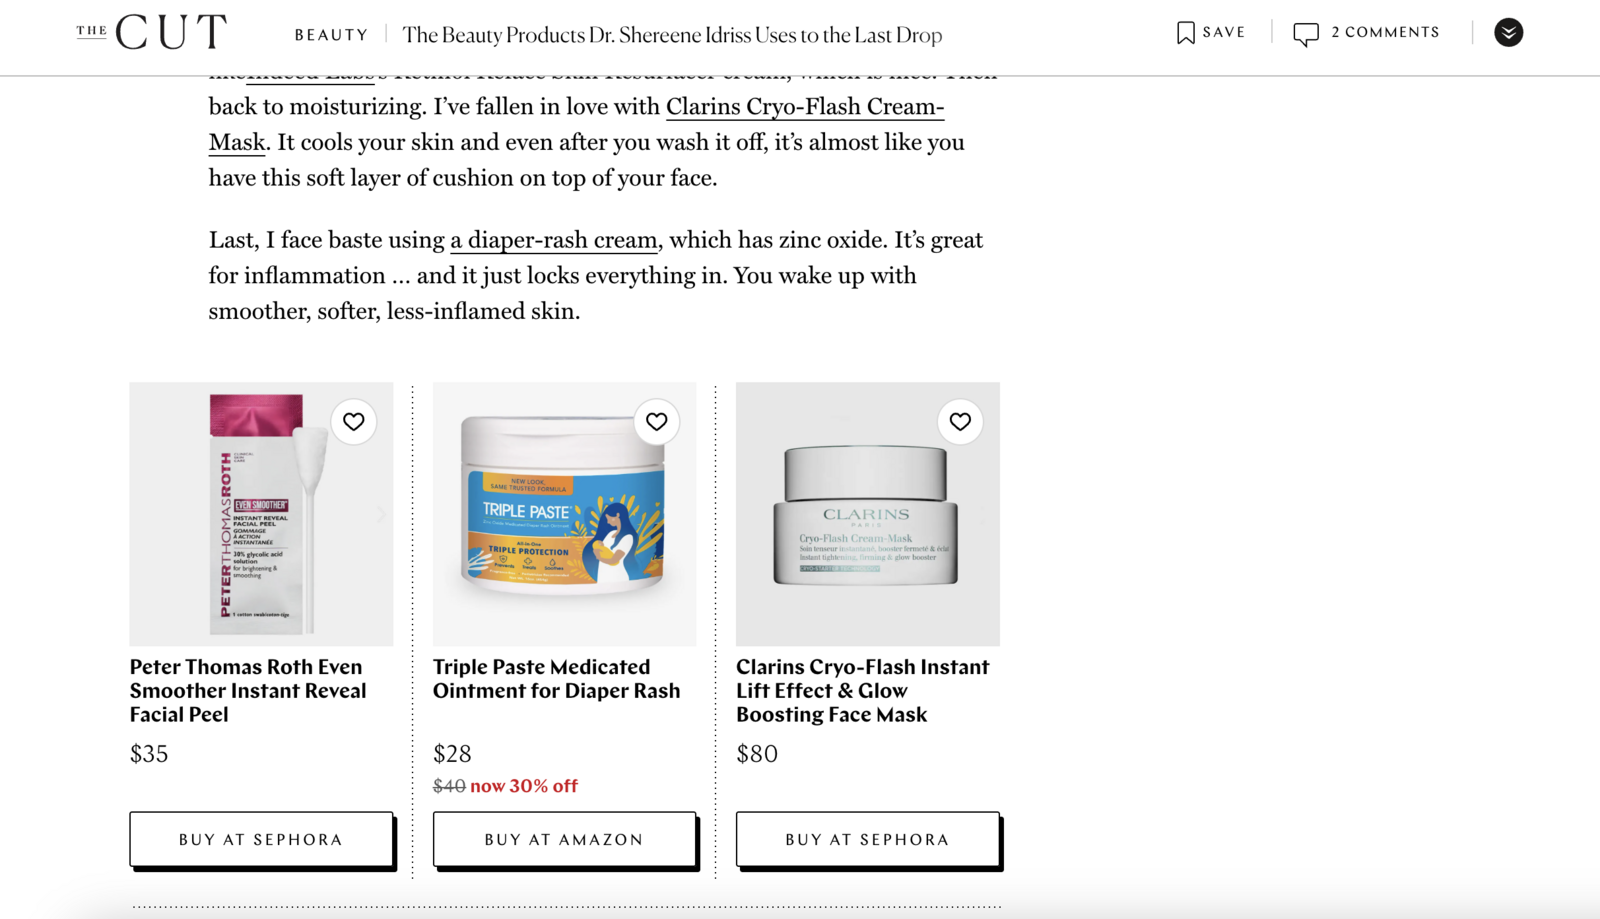Open Clarins Cryo-Flash Instant Lift title
Image resolution: width=1600 pixels, height=919 pixels.
tap(862, 691)
